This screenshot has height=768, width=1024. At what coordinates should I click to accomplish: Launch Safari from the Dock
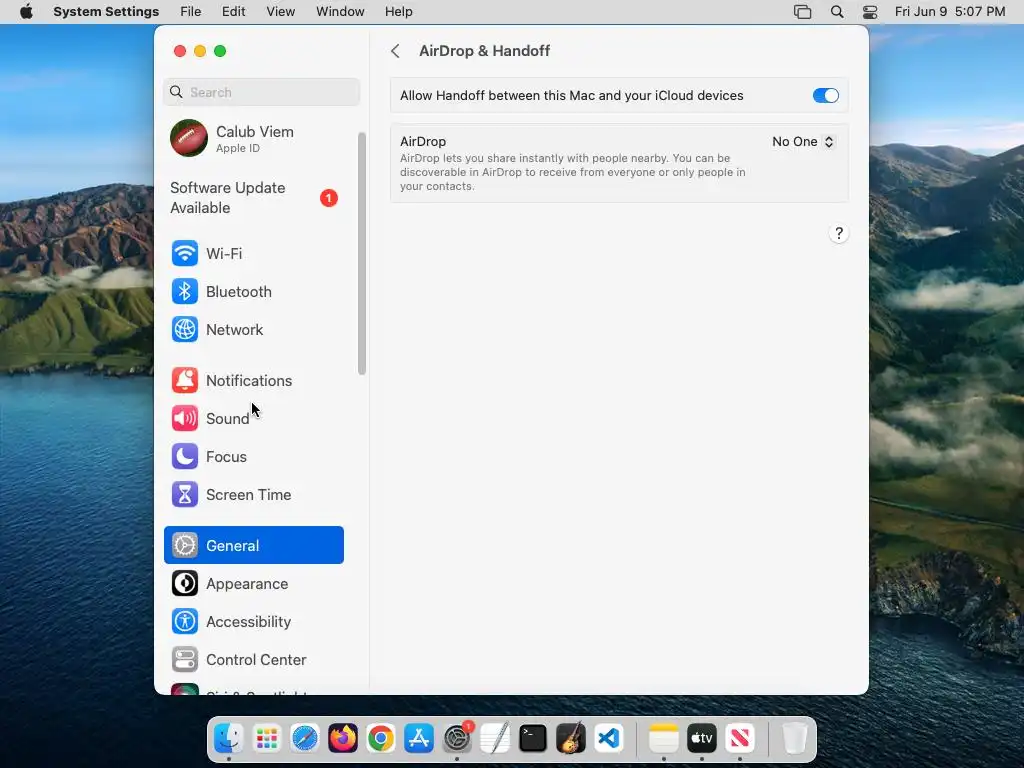(305, 739)
